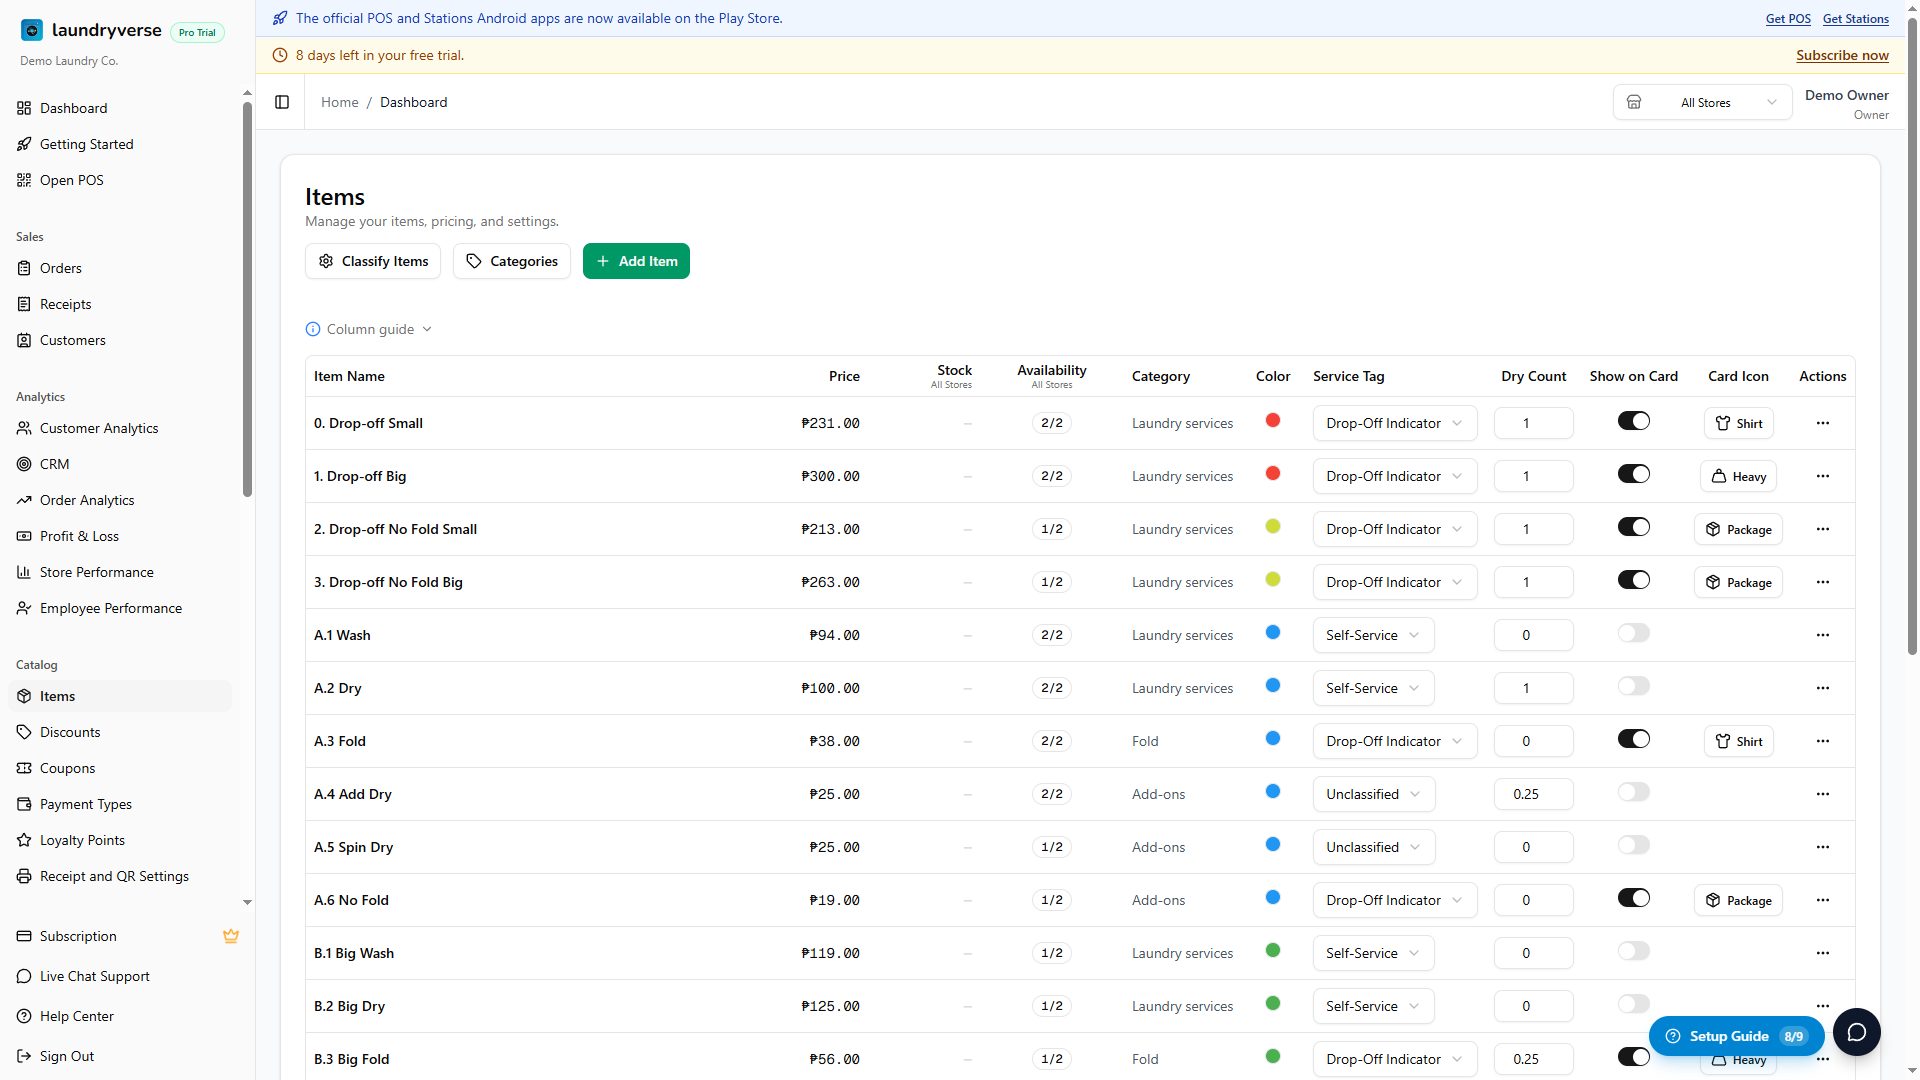Open actions menu for A.4 Add Dry

click(1823, 794)
